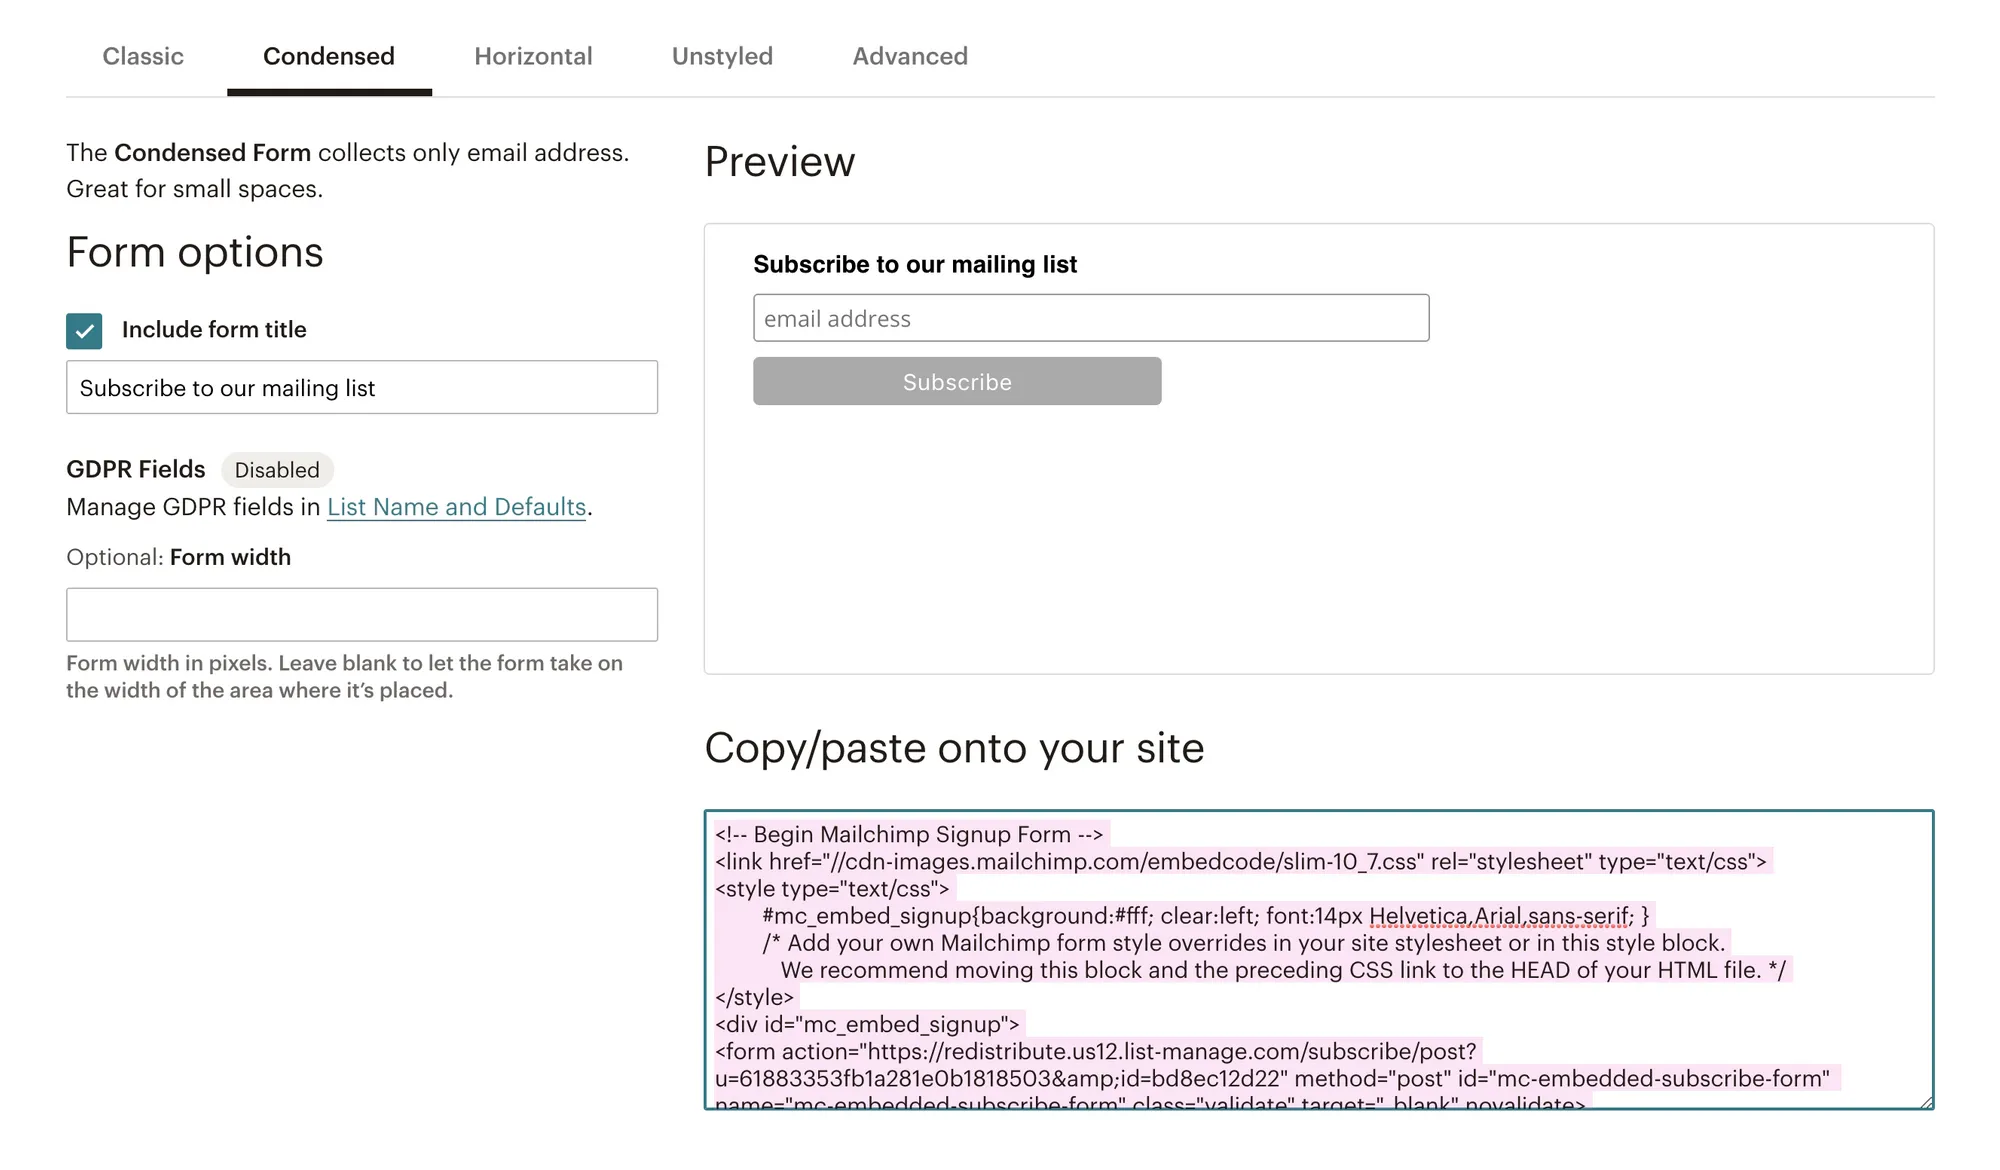2000x1170 pixels.
Task: Switch to the Advanced tab
Action: click(909, 56)
